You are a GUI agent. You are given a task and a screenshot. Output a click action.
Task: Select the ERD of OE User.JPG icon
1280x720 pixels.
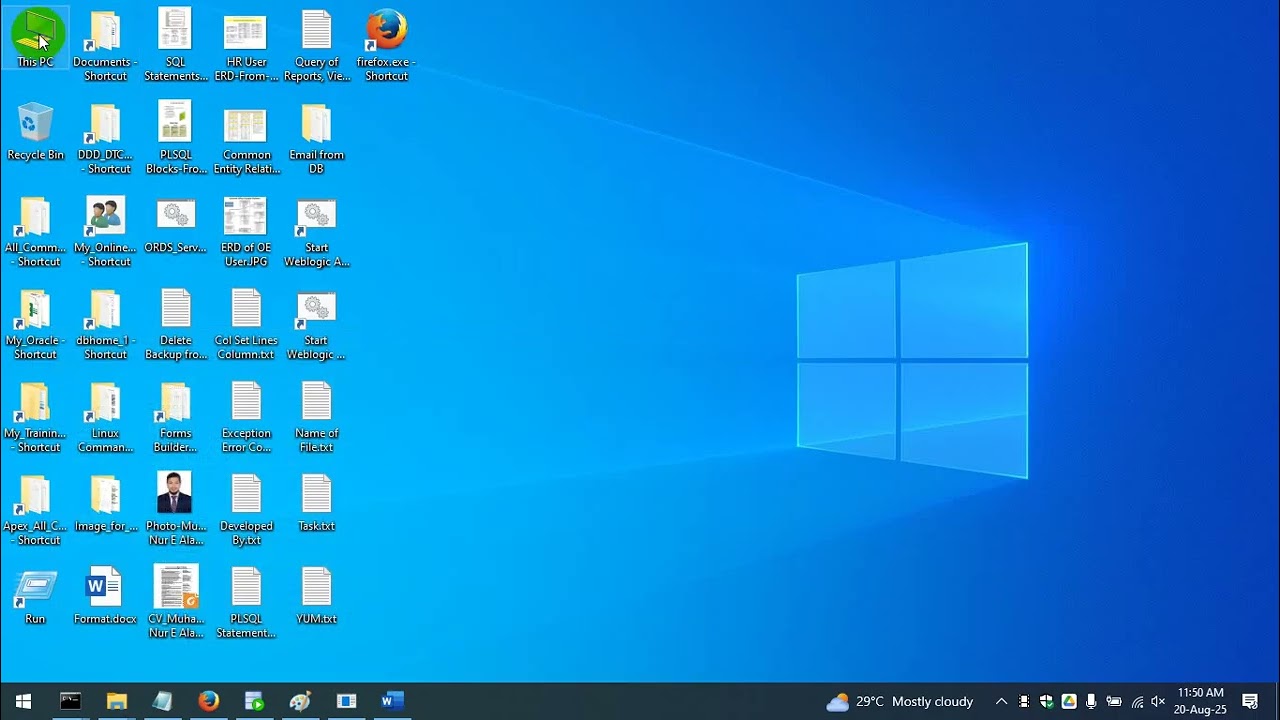246,232
